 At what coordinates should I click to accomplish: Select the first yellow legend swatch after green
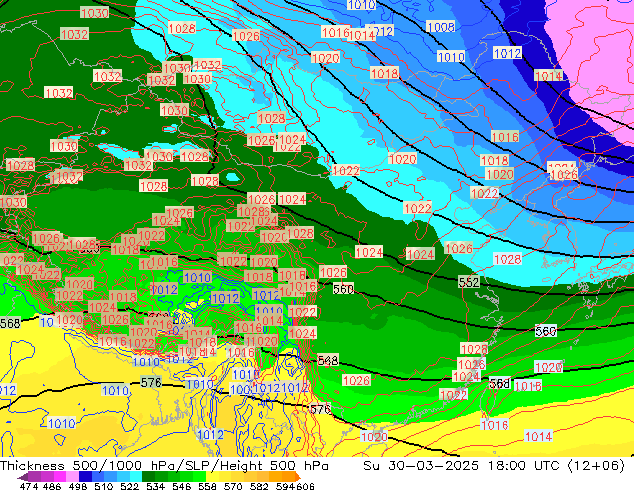[213, 477]
